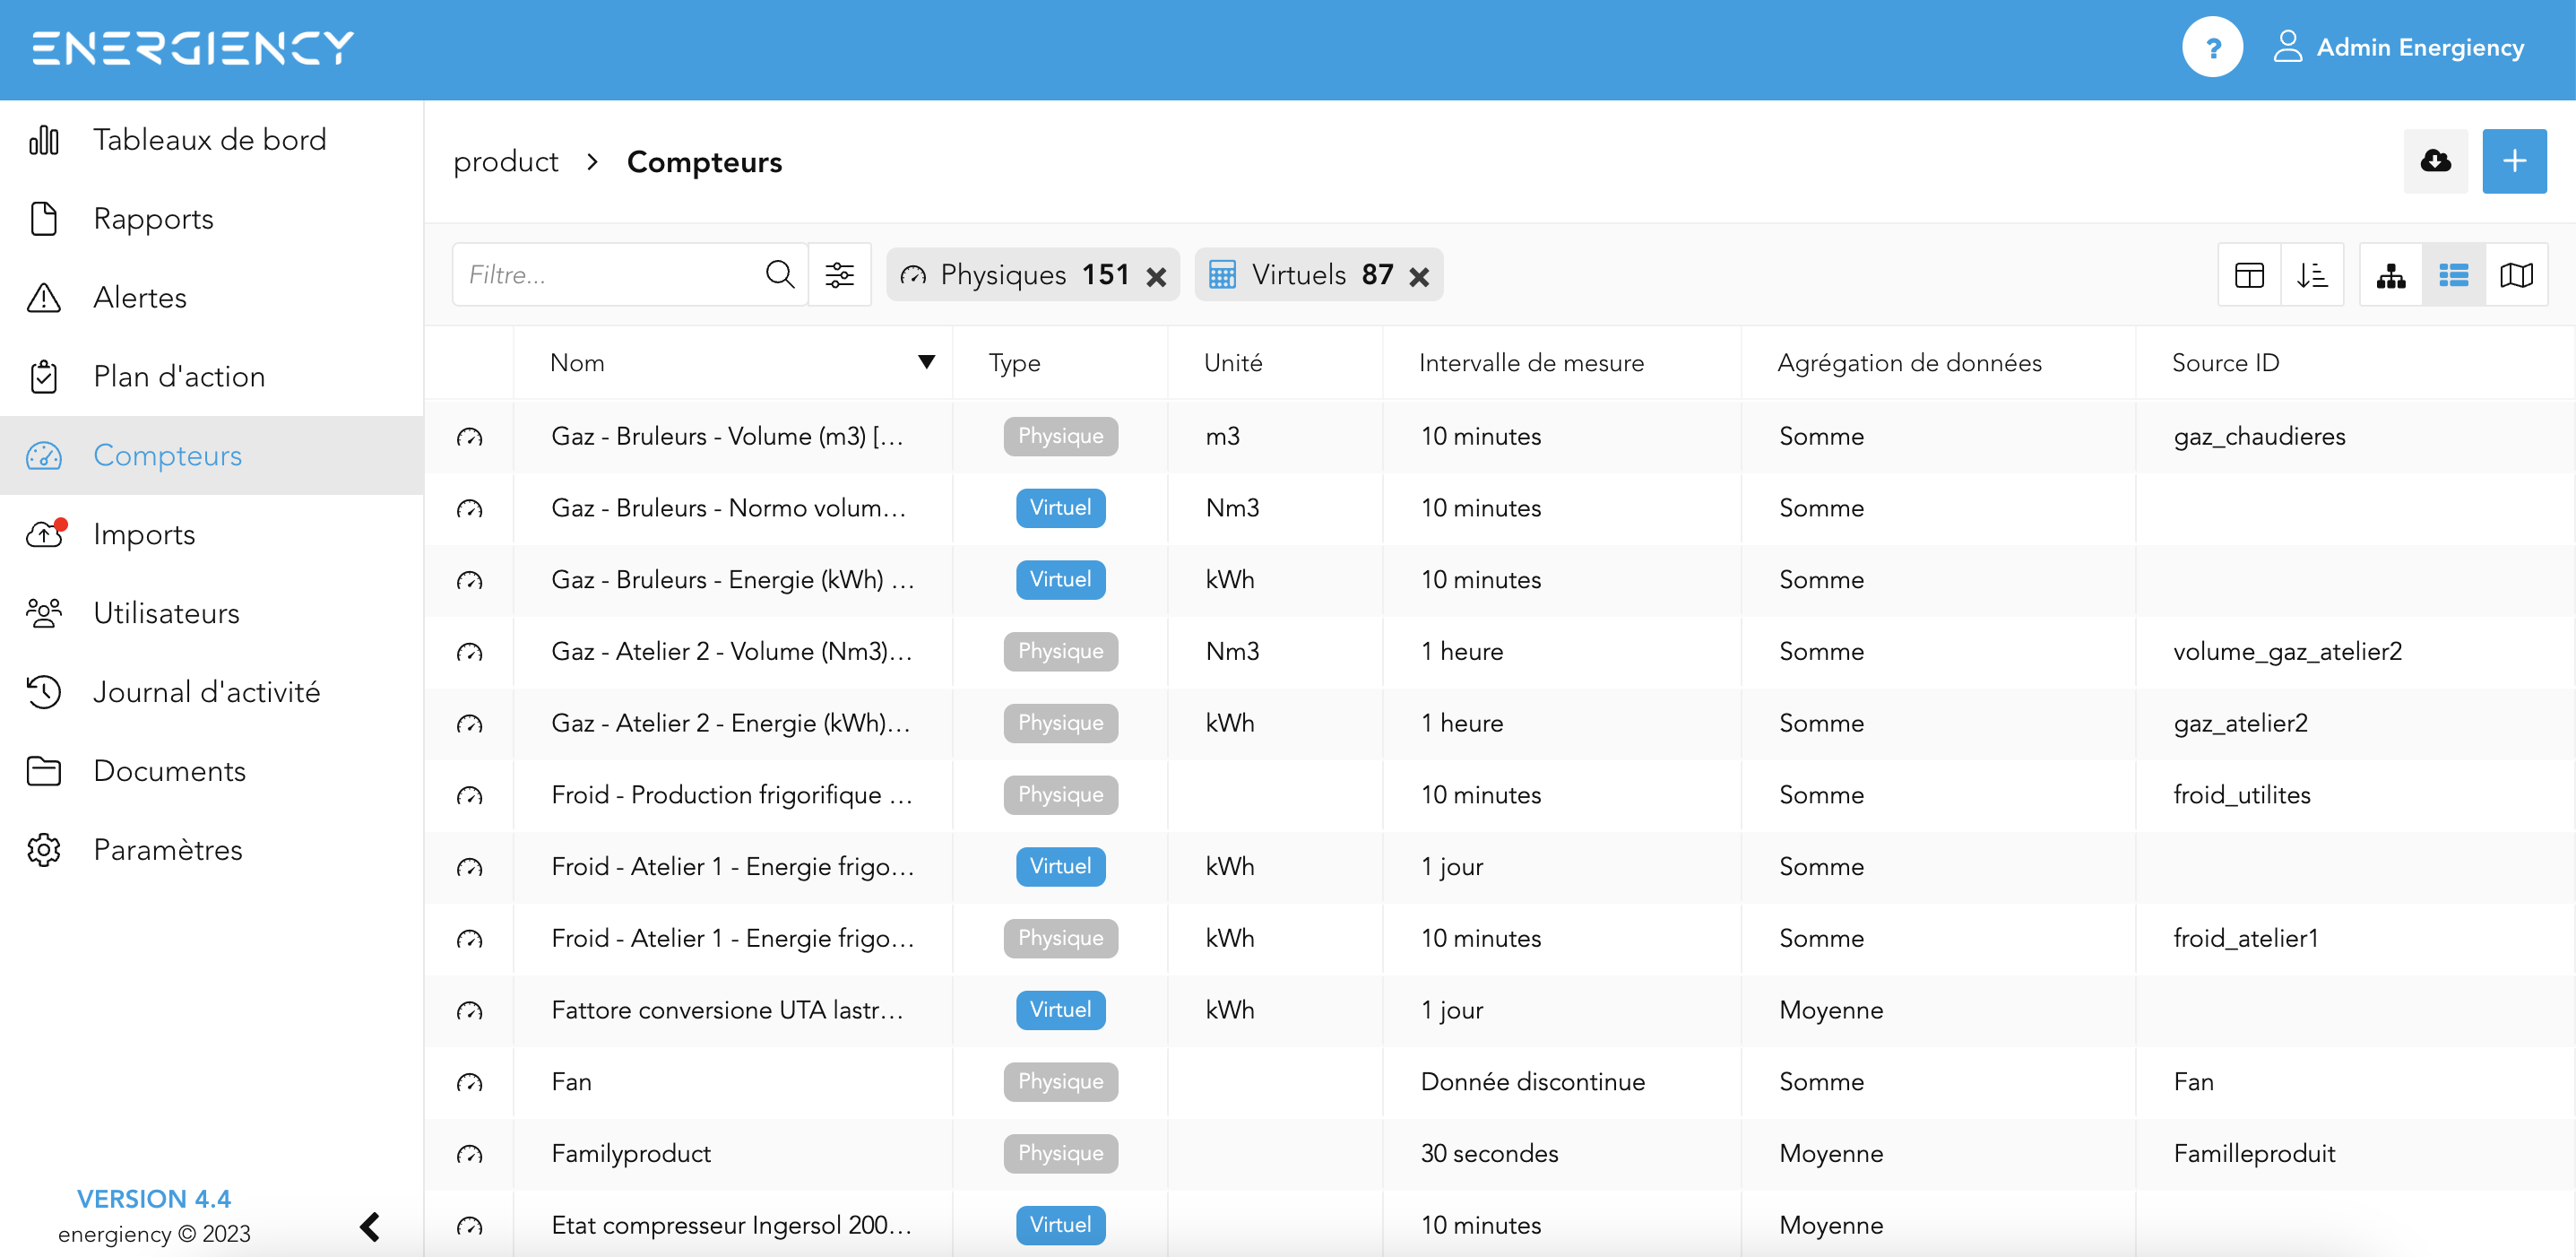Open Etat compresseur Ingersol row
Viewport: 2576px width, 1257px height.
1500,1224
